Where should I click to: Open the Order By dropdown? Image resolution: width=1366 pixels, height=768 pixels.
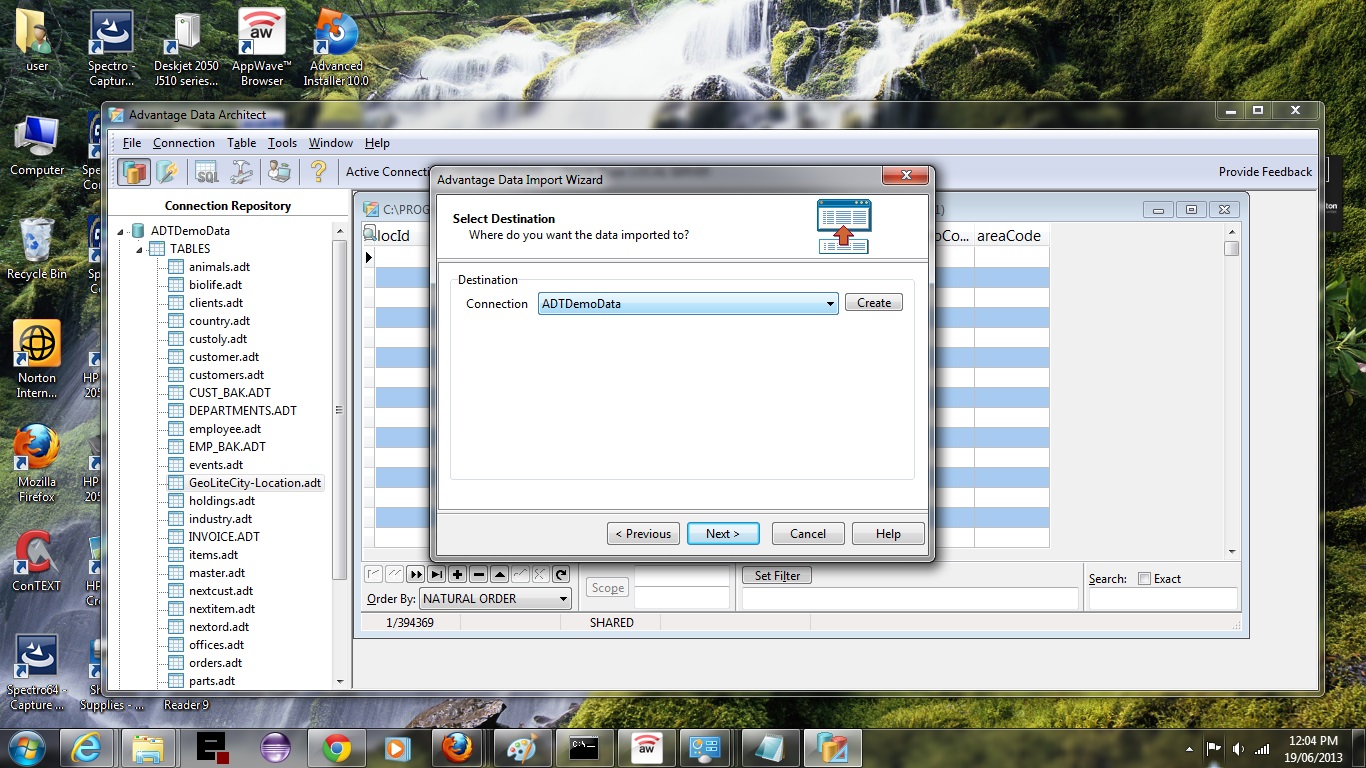coord(563,599)
